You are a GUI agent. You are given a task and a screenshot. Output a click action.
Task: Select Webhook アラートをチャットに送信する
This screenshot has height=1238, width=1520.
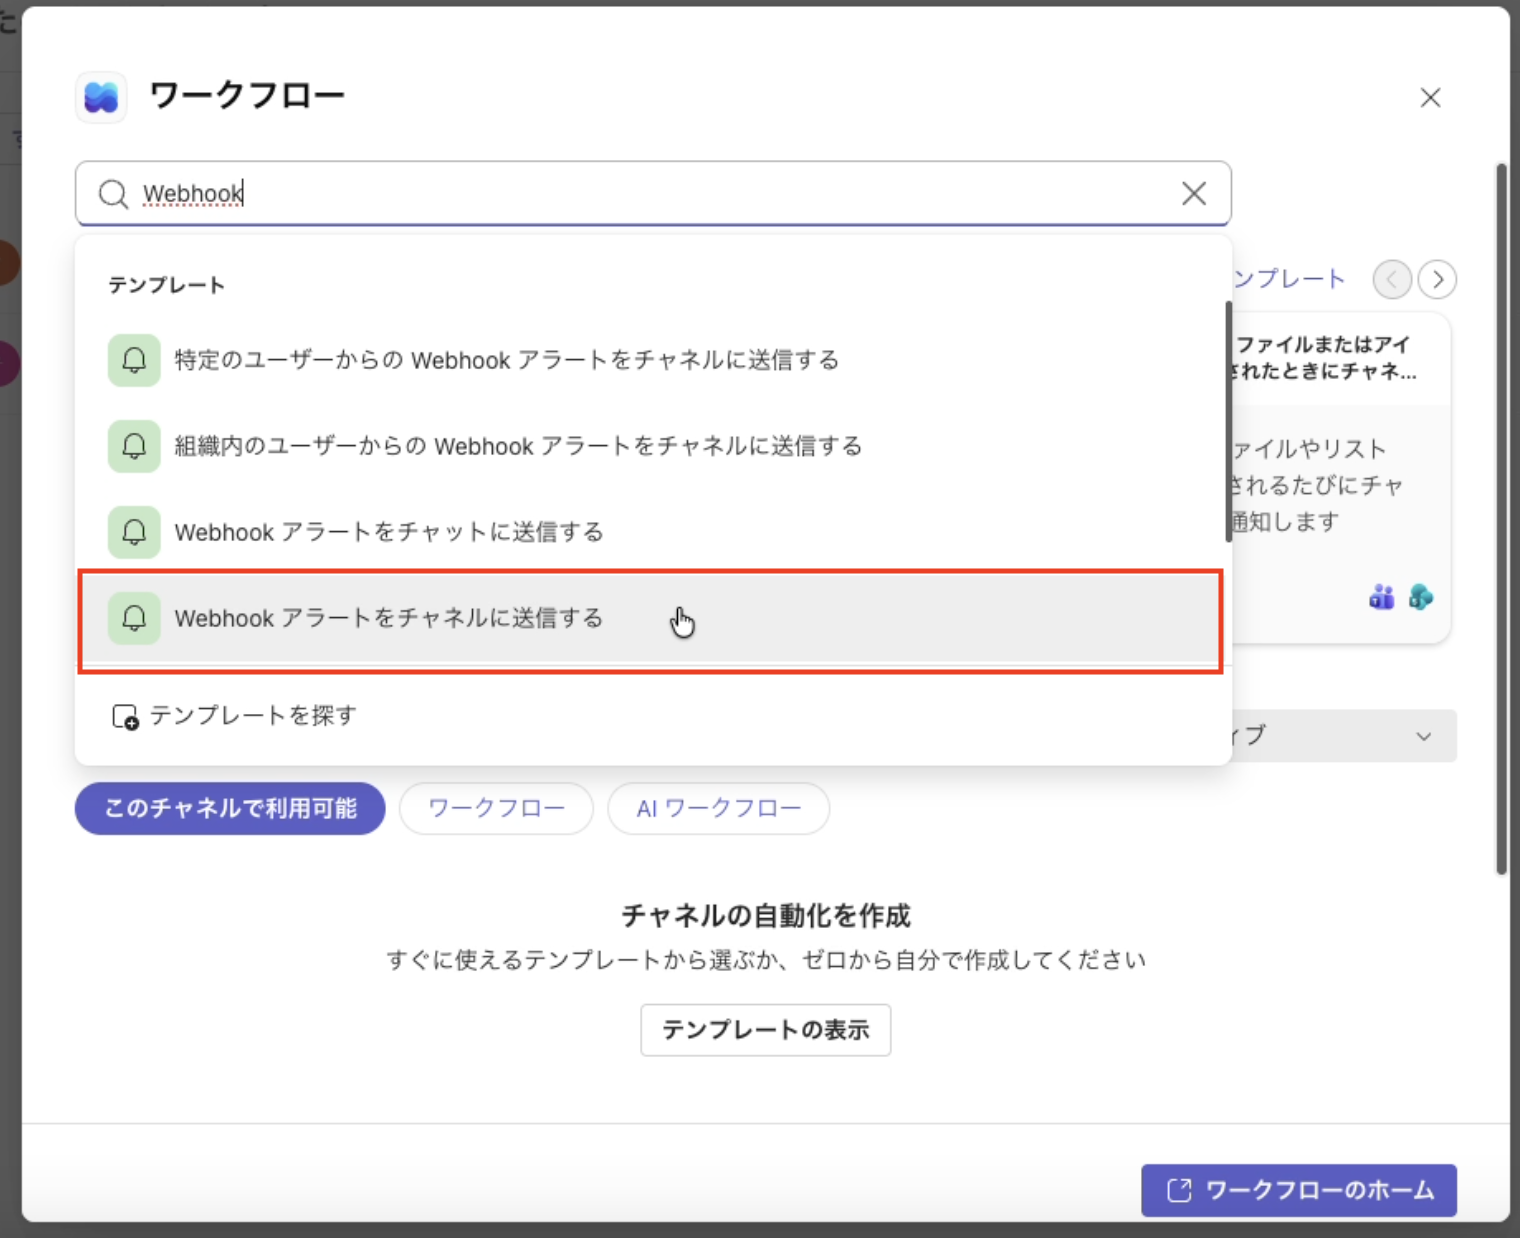click(x=651, y=532)
